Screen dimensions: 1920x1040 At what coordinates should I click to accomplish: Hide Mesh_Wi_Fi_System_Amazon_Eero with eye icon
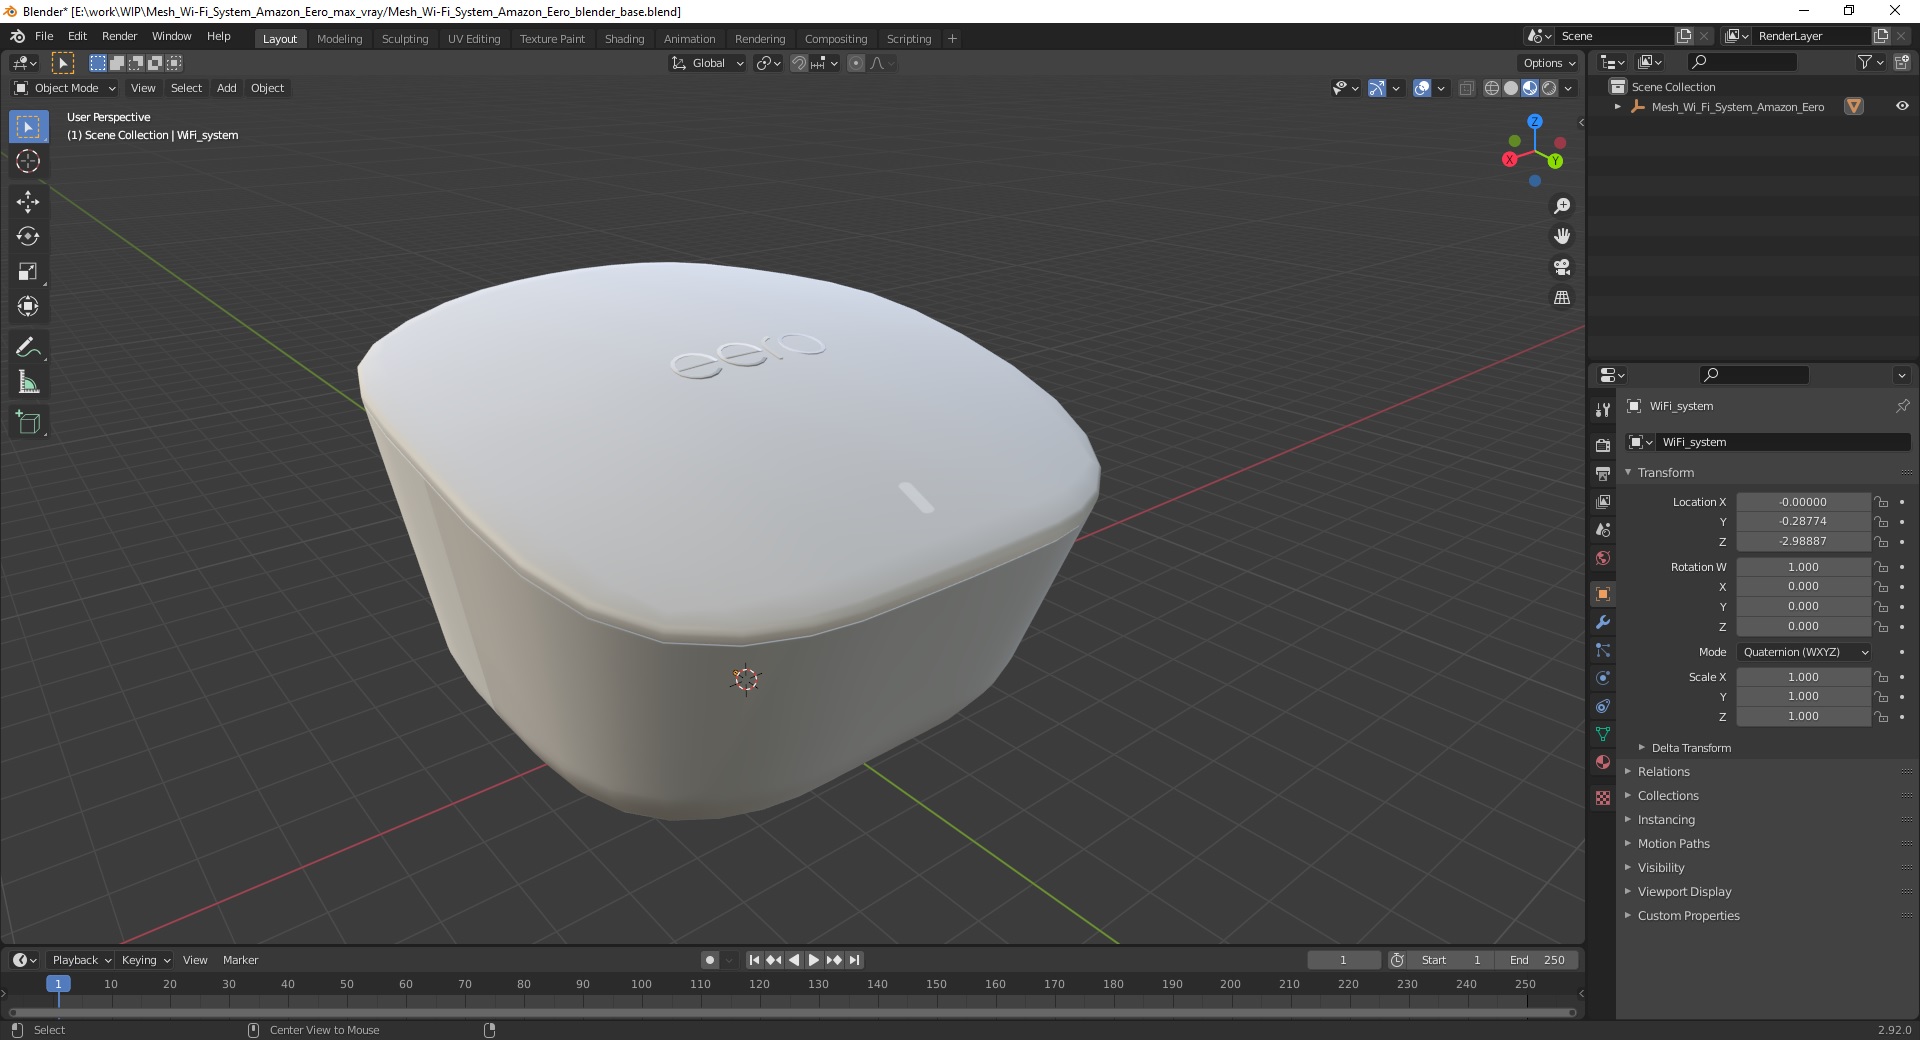(1902, 106)
